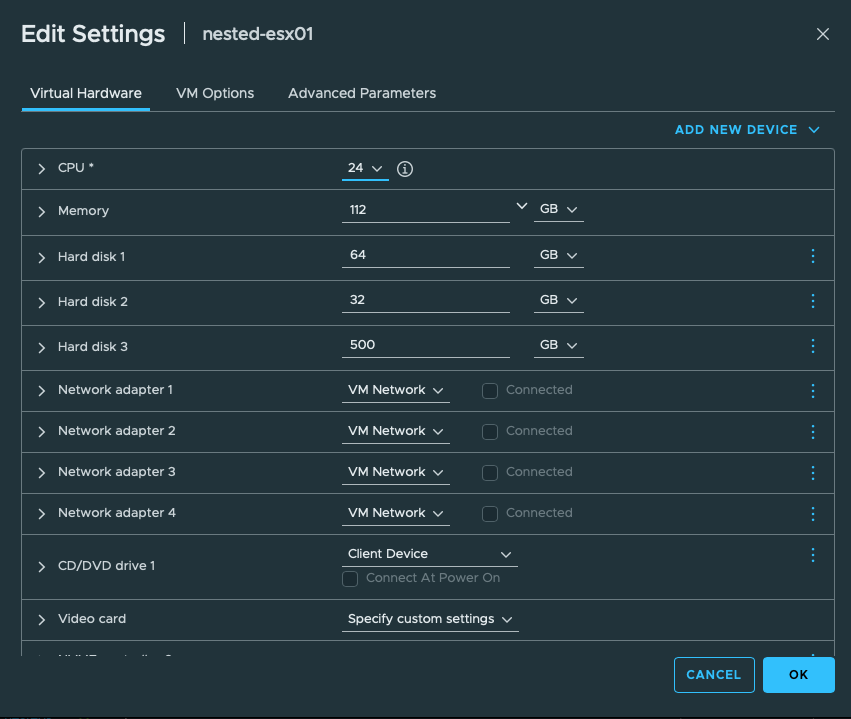Expand the Network adapter 4 row
The image size is (851, 719).
pyautogui.click(x=42, y=514)
